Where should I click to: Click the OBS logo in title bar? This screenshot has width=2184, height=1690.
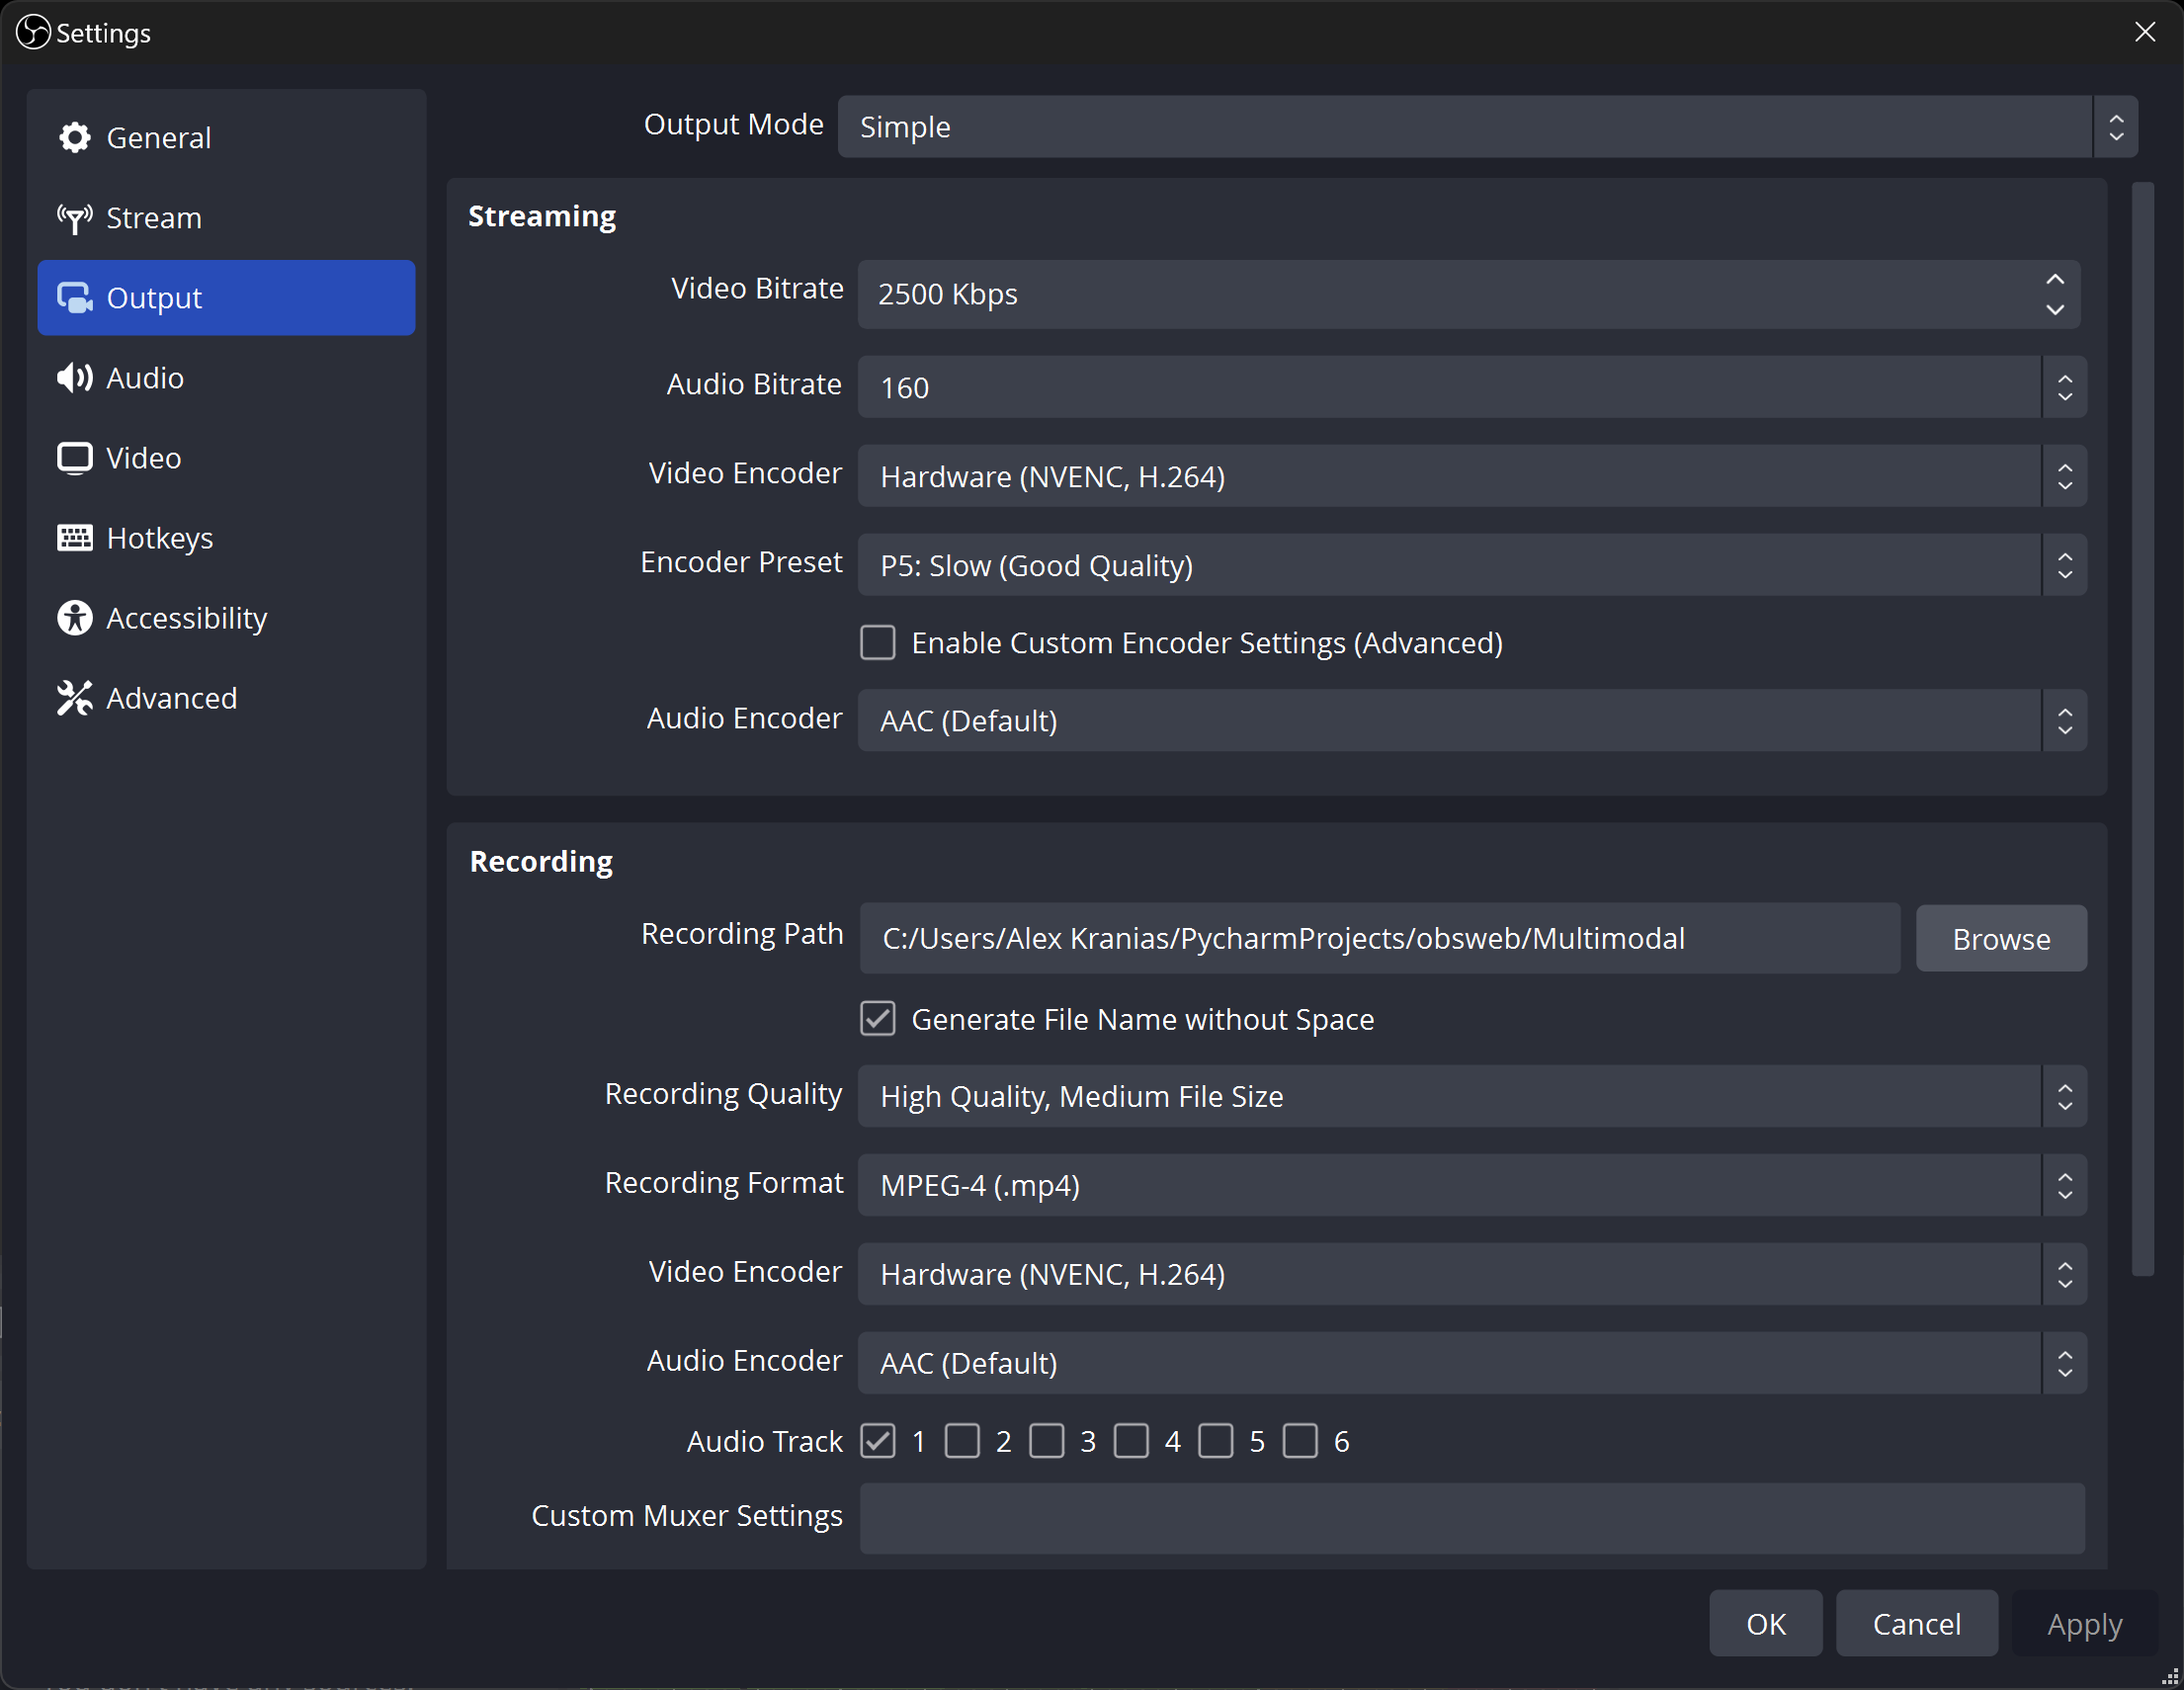click(33, 32)
